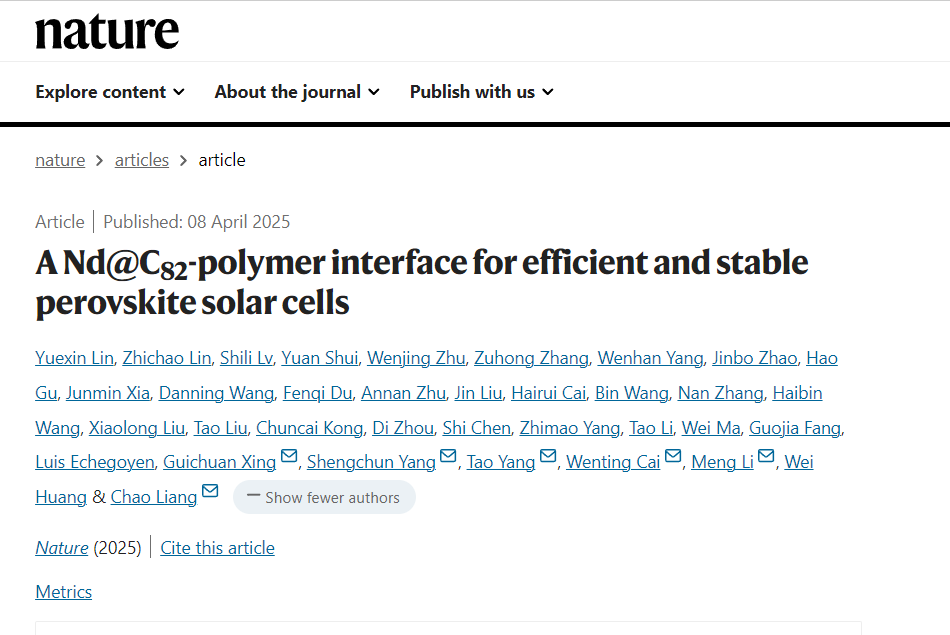Image resolution: width=950 pixels, height=635 pixels.
Task: Collapse list with Show fewer authors
Action: click(324, 497)
